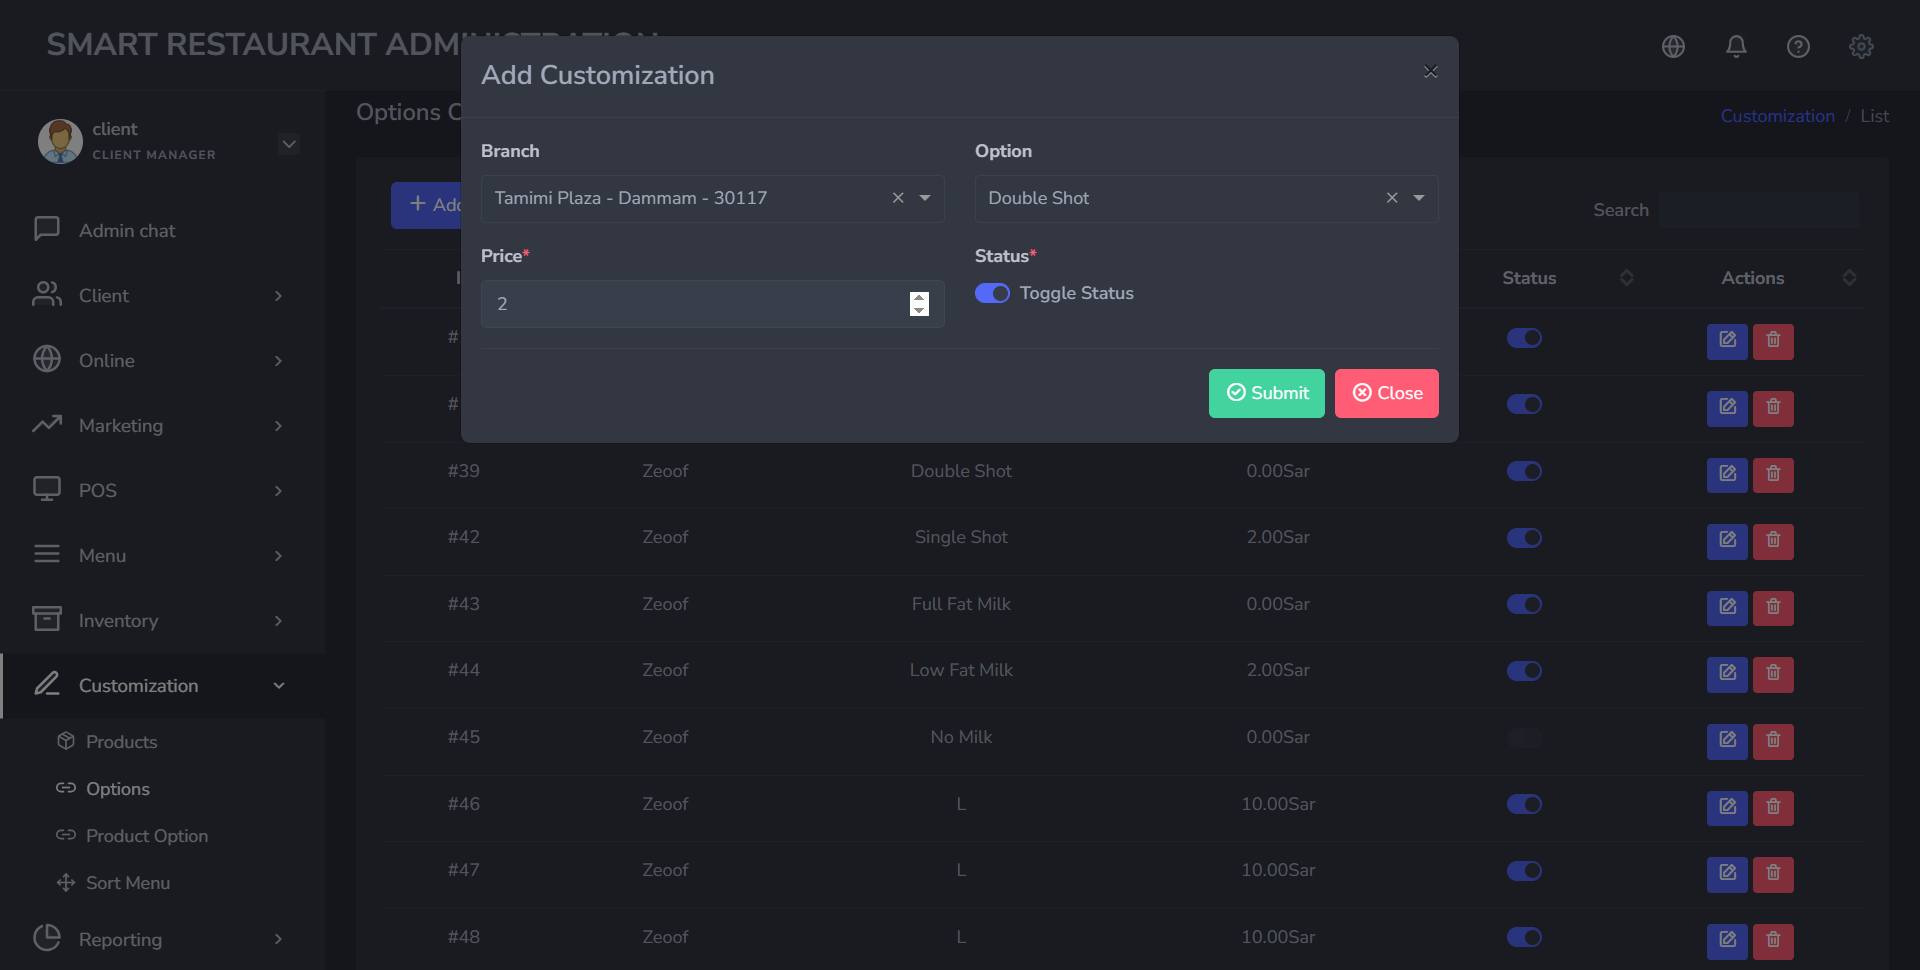Delete row #42 Single Shot
Screen dimensions: 1920x970
click(x=1773, y=541)
